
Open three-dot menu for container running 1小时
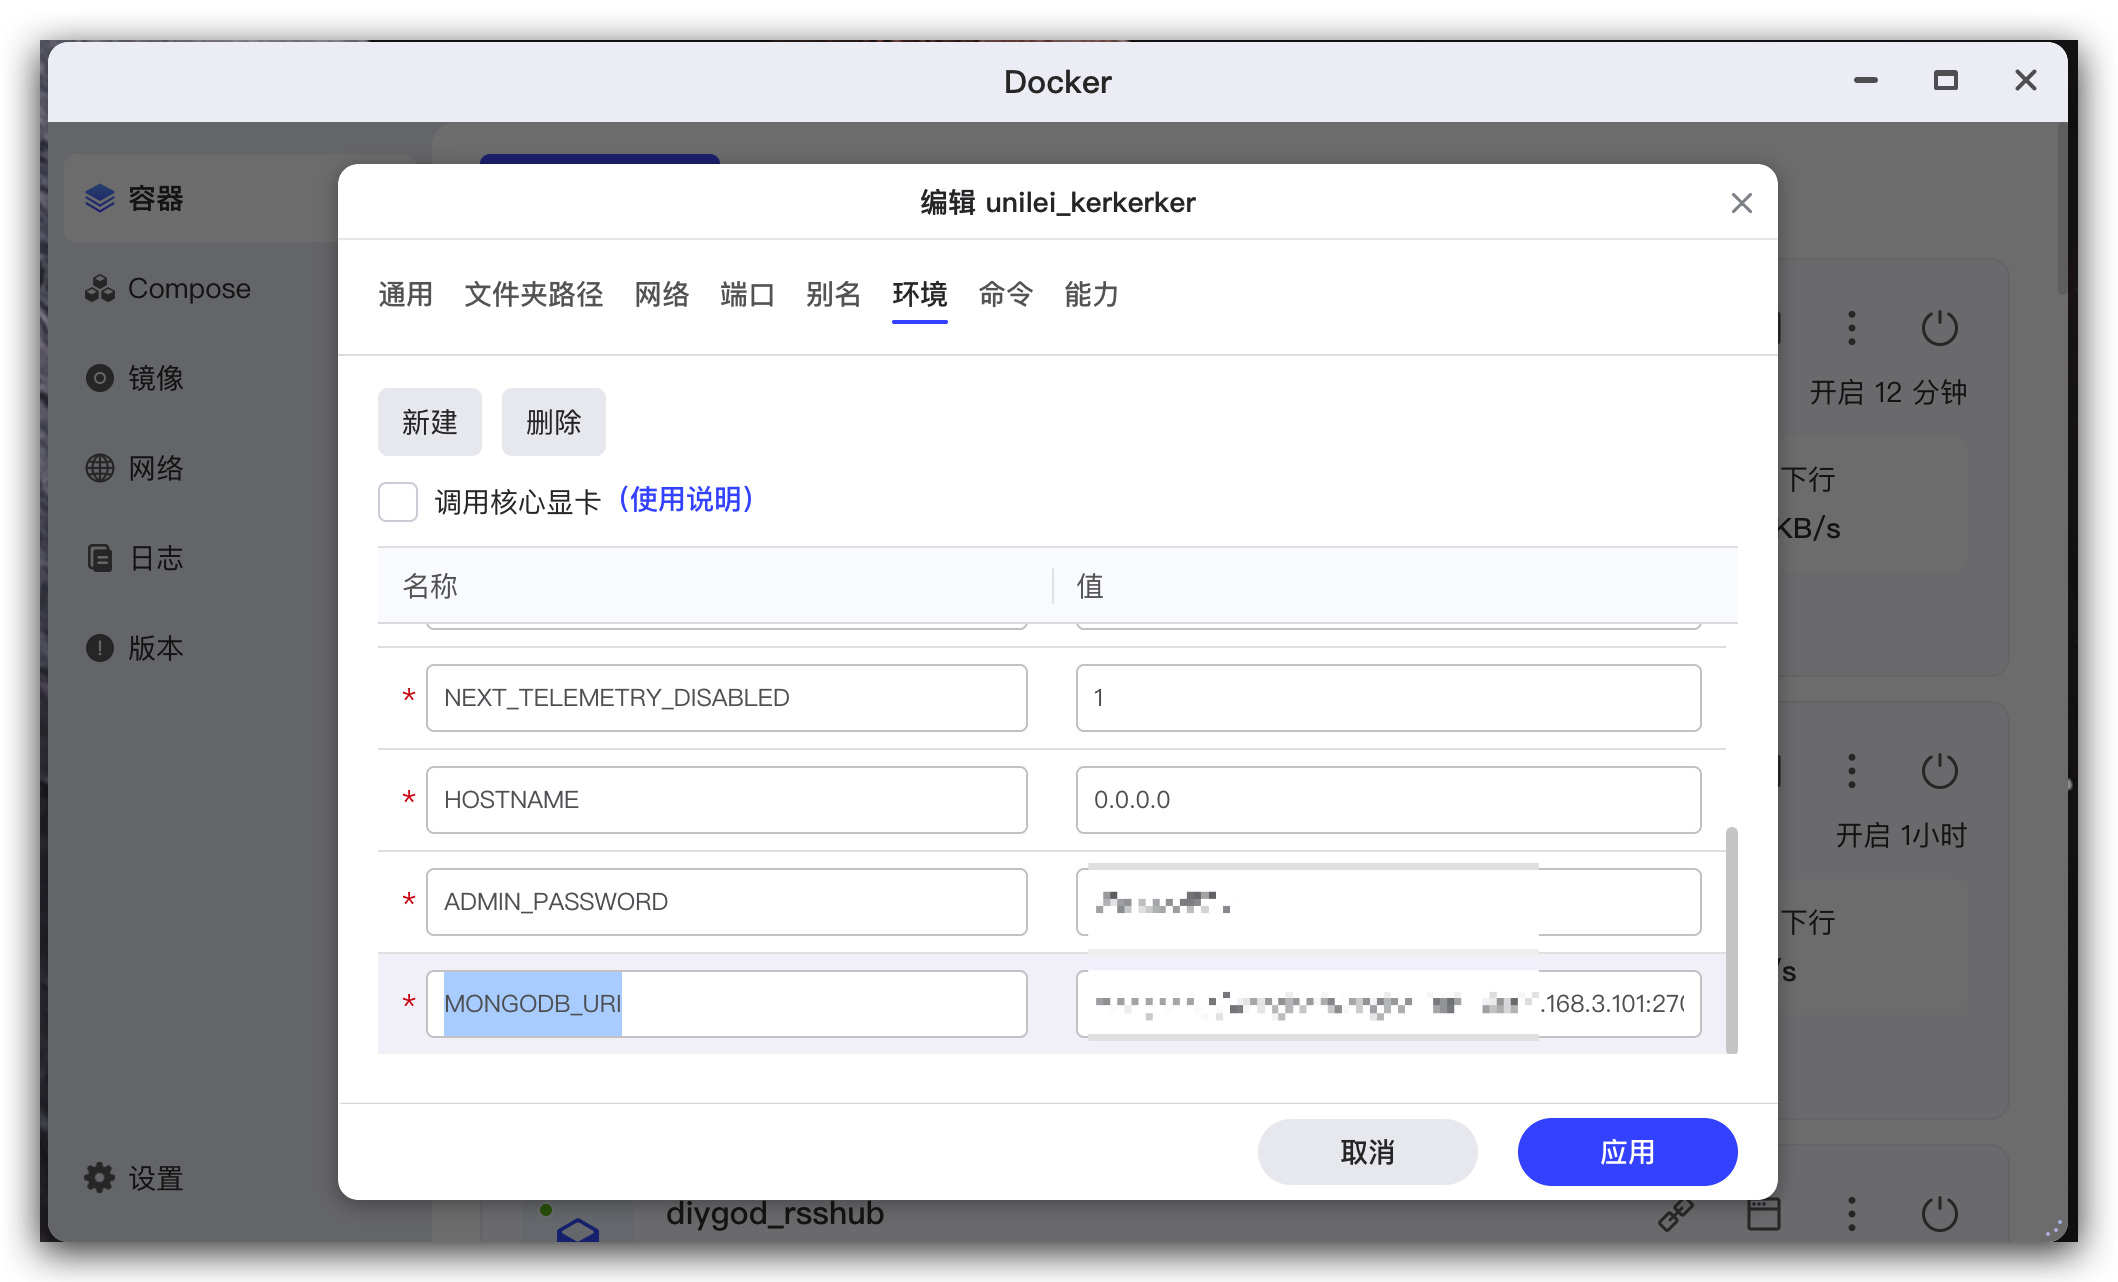(x=1852, y=771)
